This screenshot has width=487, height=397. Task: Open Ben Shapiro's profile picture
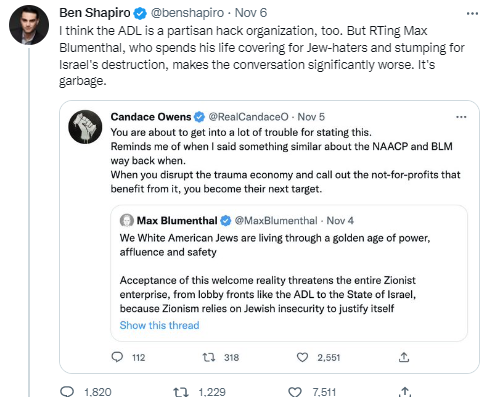coord(29,25)
